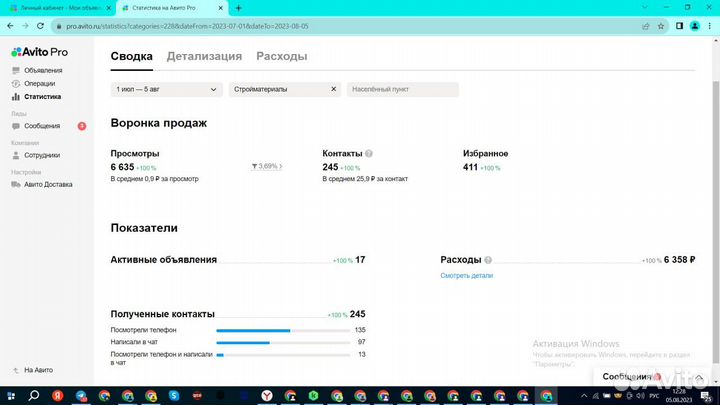Go to На Авито link in sidebar
The height and width of the screenshot is (405, 720).
[38, 370]
